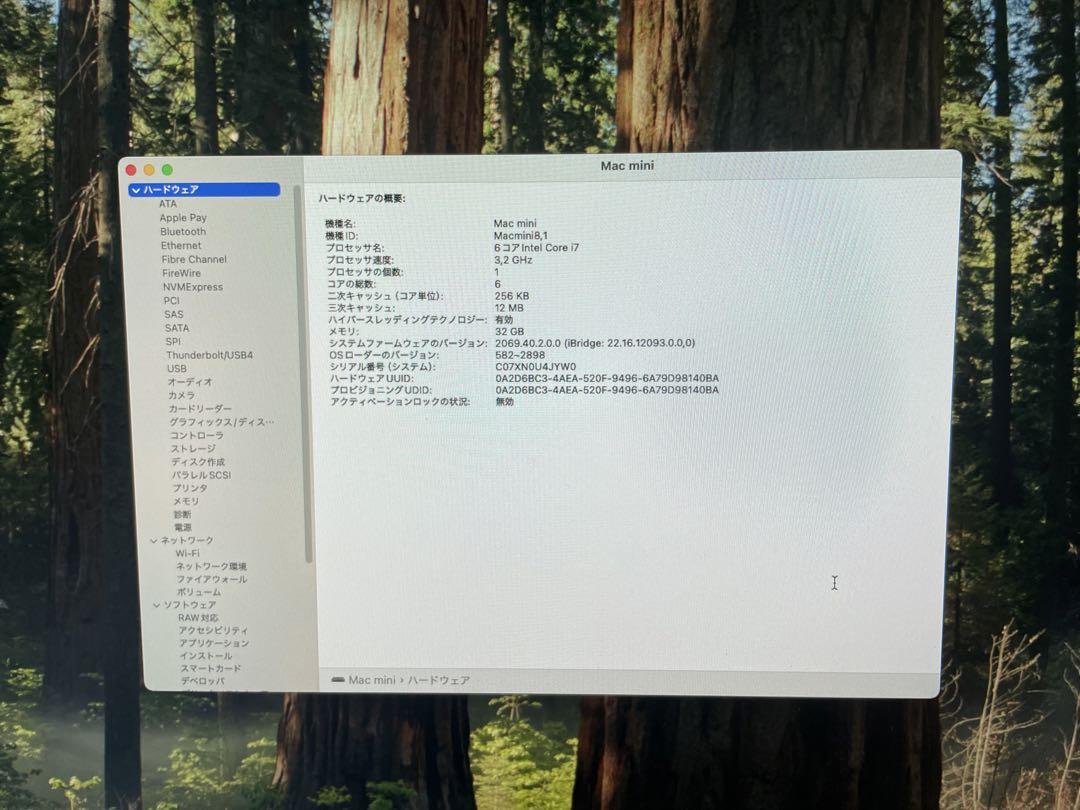The image size is (1080, 810).
Task: Click the 3,2 GHz processor speed
Action: [x=513, y=260]
